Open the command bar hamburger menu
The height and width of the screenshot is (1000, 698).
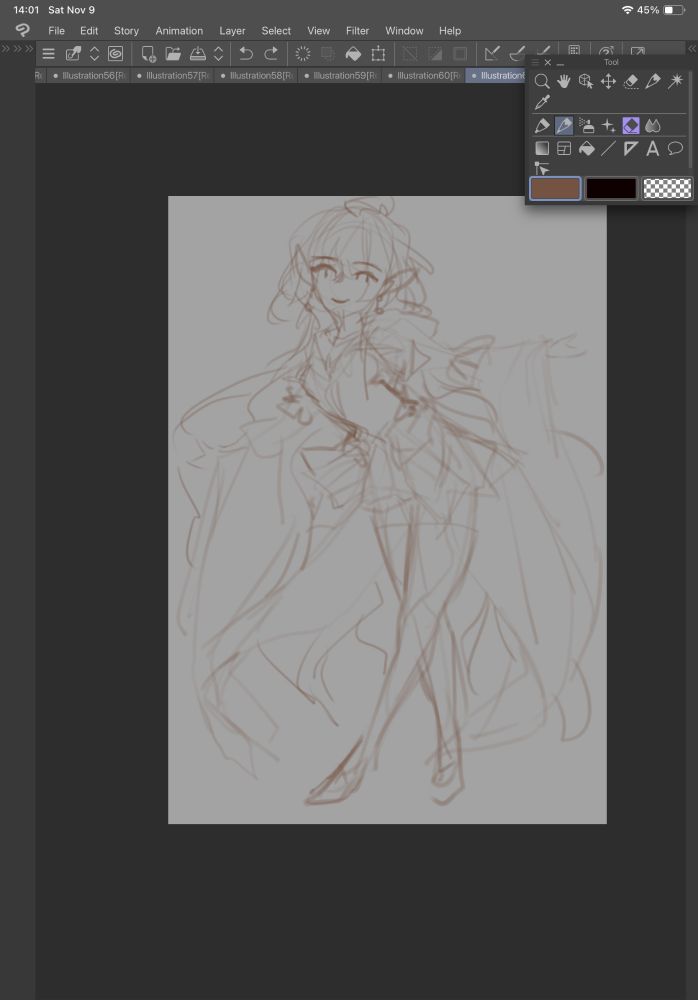tap(48, 54)
